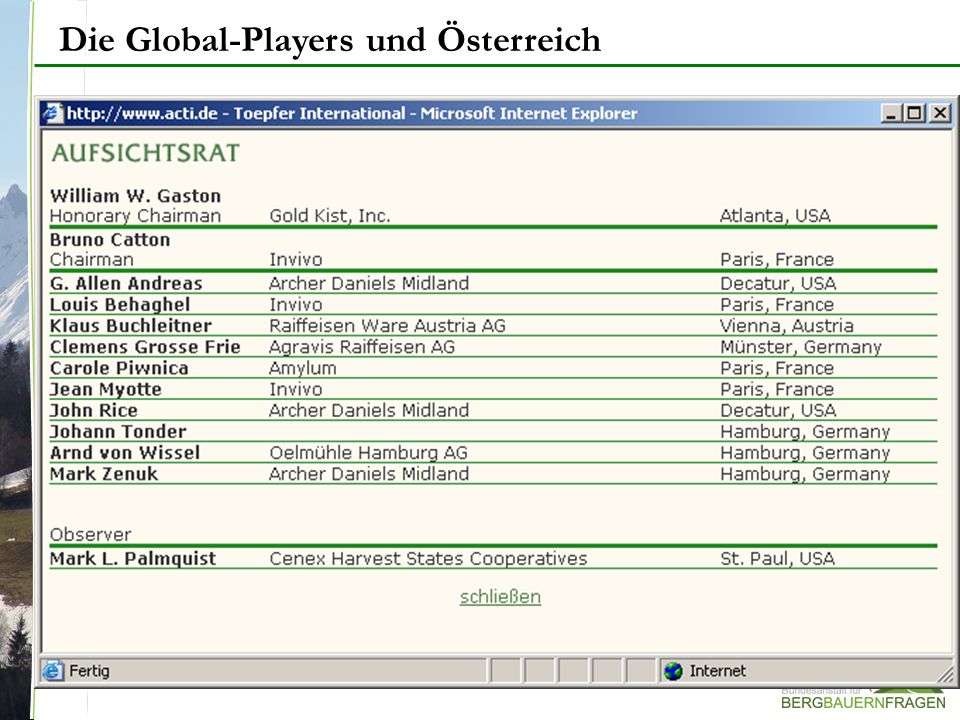
Task: Select the name Klaus Buchleitner
Action: coord(131,326)
